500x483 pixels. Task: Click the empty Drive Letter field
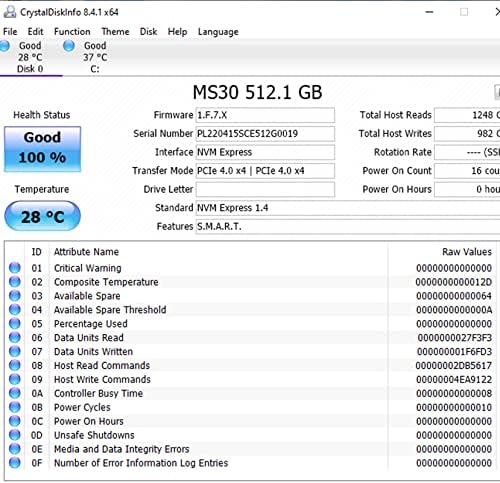(x=265, y=189)
